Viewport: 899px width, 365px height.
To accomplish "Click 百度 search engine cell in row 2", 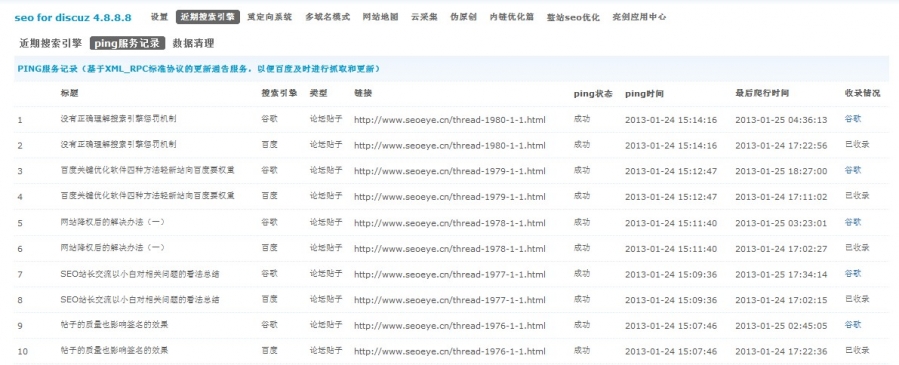I will tap(269, 144).
